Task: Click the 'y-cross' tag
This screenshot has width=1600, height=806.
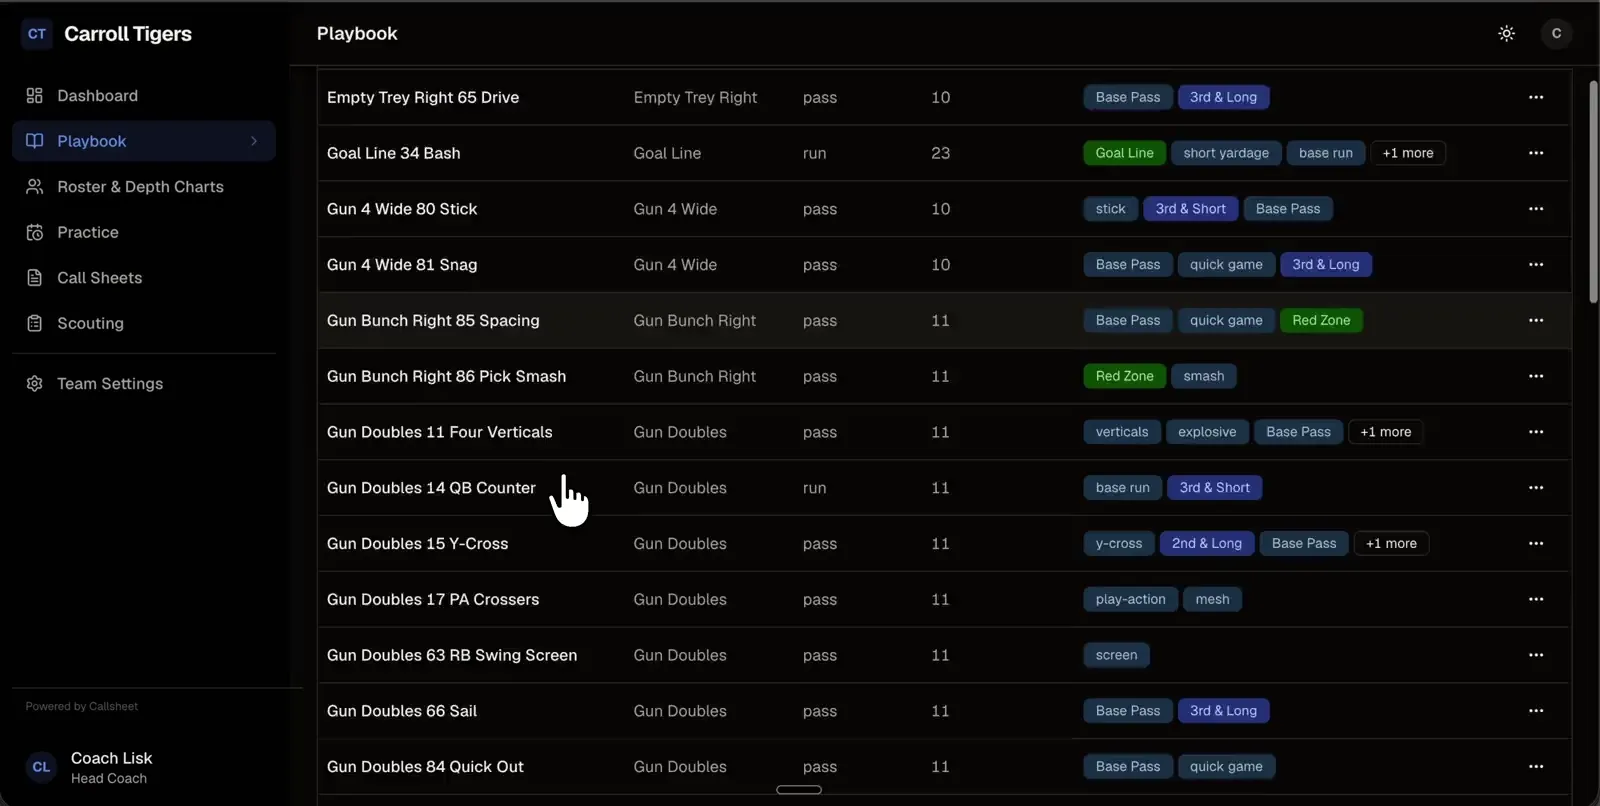Action: point(1119,544)
